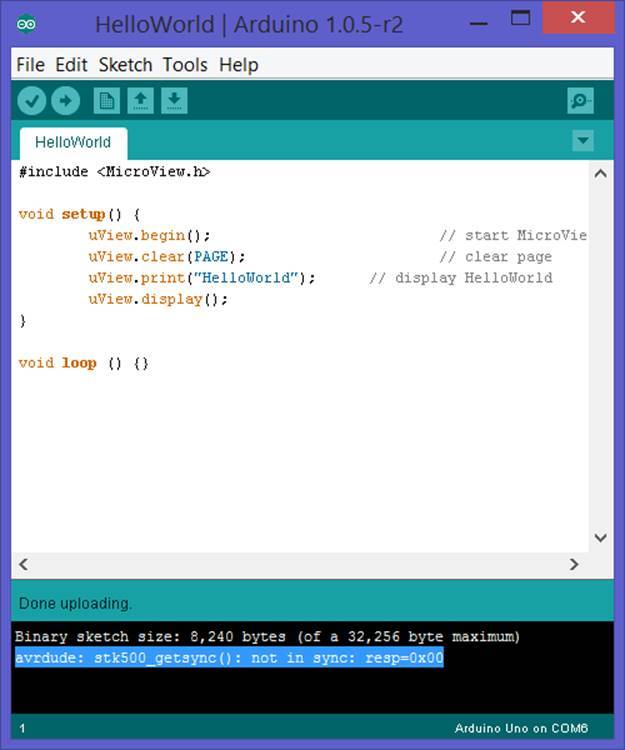The height and width of the screenshot is (750, 625).
Task: Close the Arduino window
Action: (578, 17)
